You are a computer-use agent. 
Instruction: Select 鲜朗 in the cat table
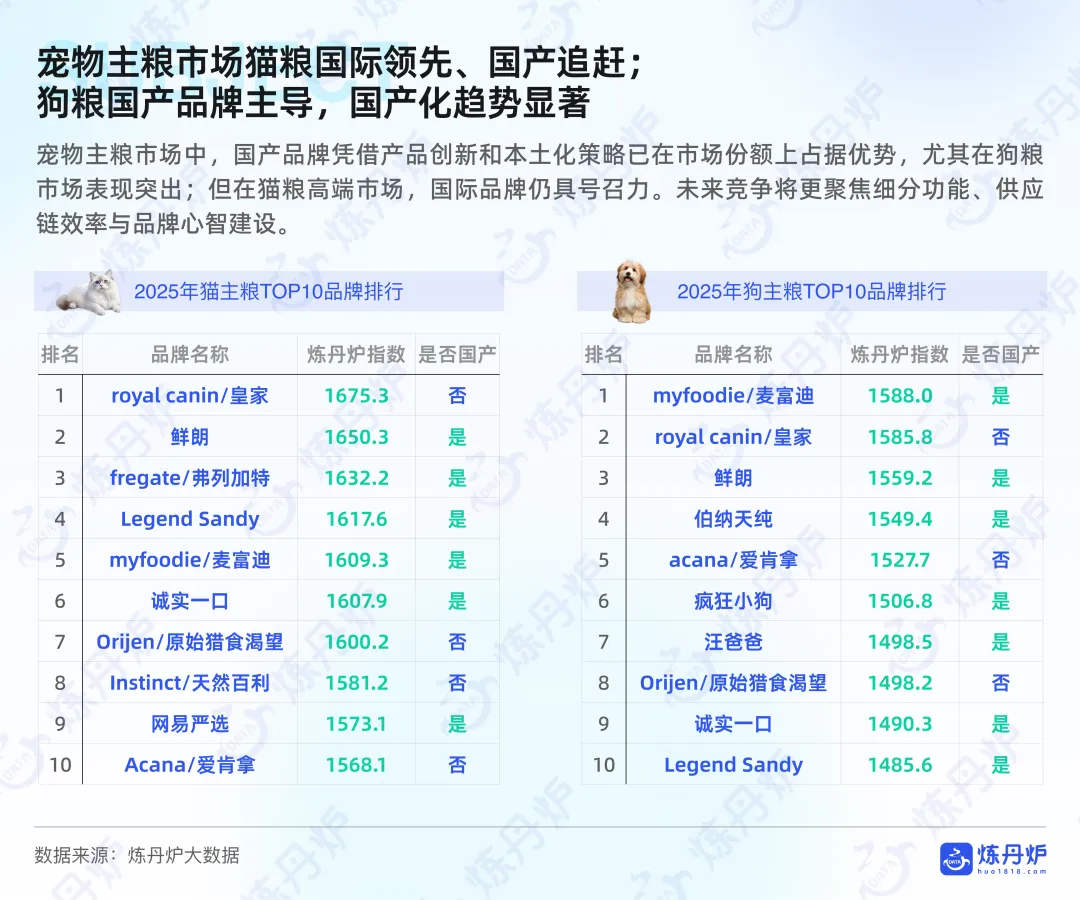[x=189, y=437]
